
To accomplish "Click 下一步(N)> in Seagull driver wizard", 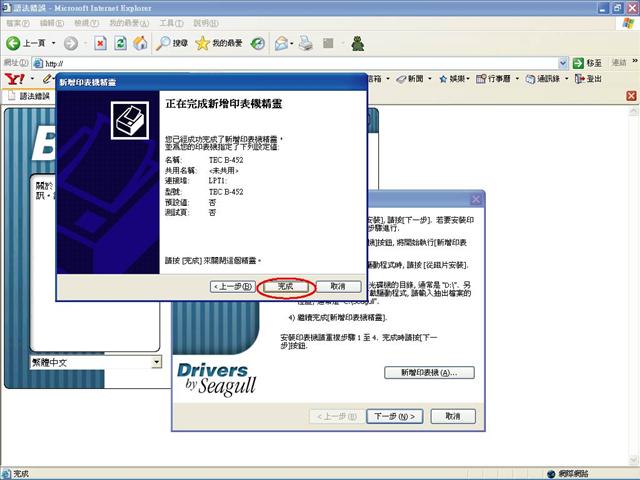I will click(394, 416).
